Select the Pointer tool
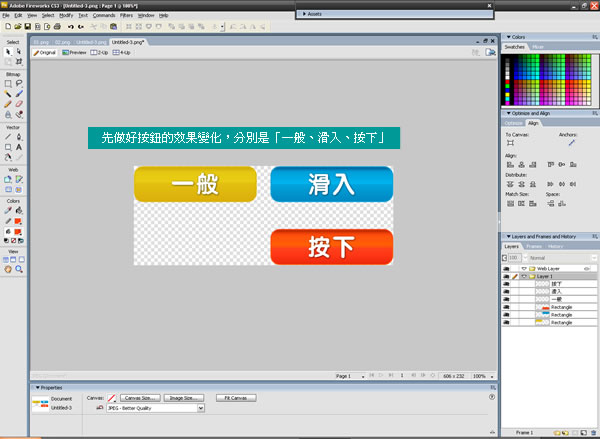This screenshot has height=439, width=600. 8,52
